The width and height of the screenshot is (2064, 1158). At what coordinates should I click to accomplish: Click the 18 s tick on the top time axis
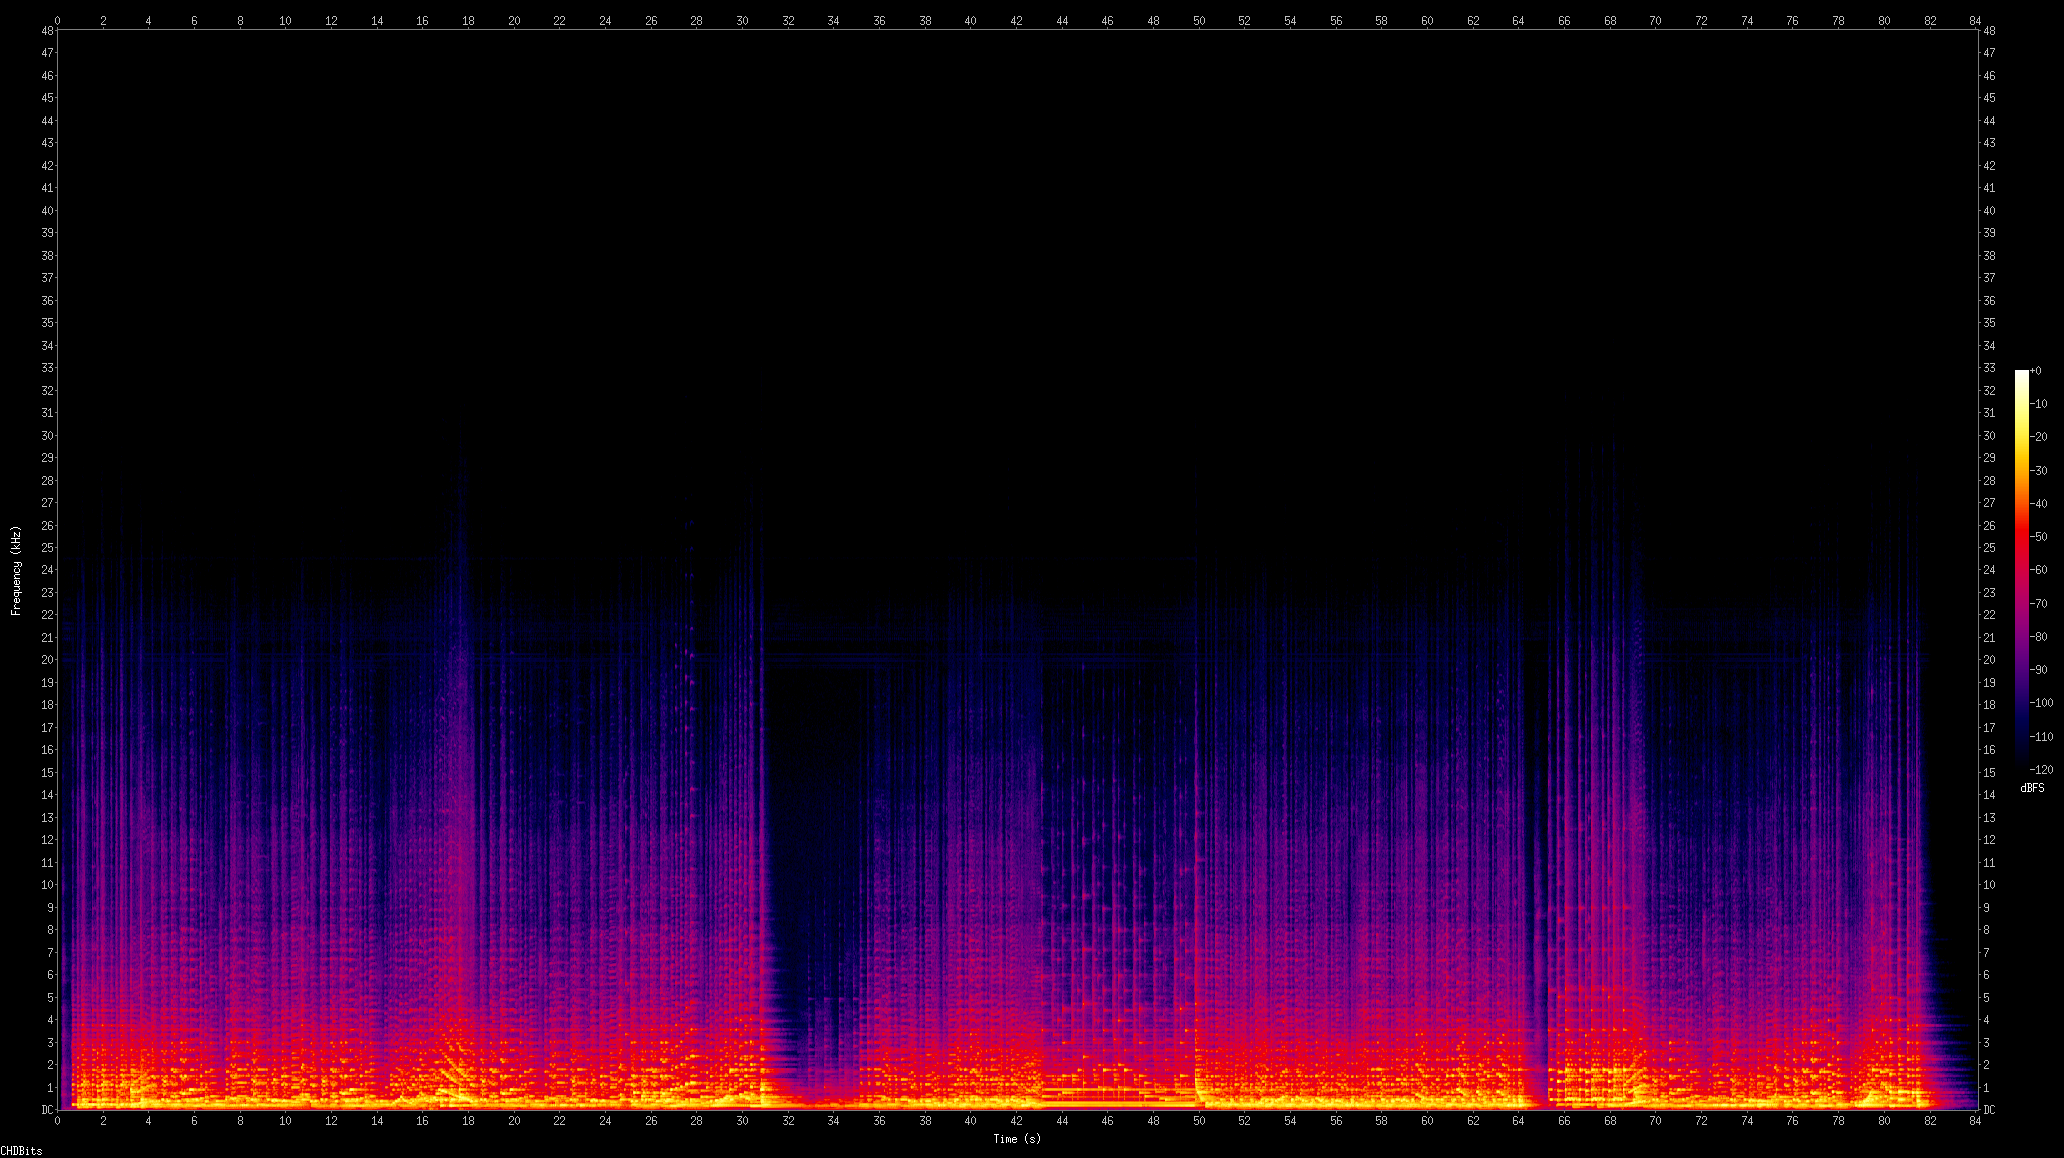point(468,20)
